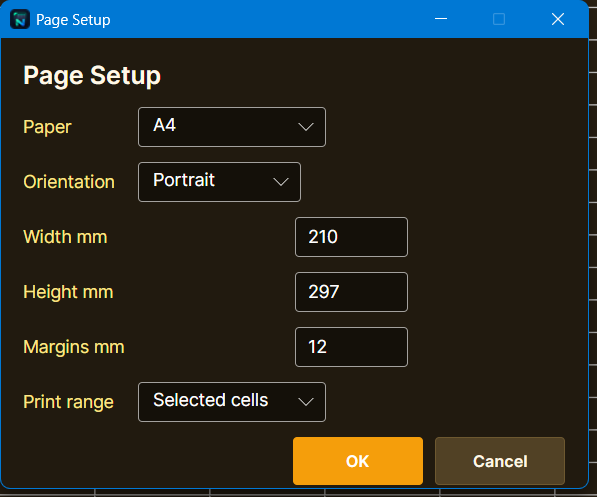Viewport: 597px width, 497px height.
Task: Click the large Page Setup heading
Action: click(x=92, y=76)
